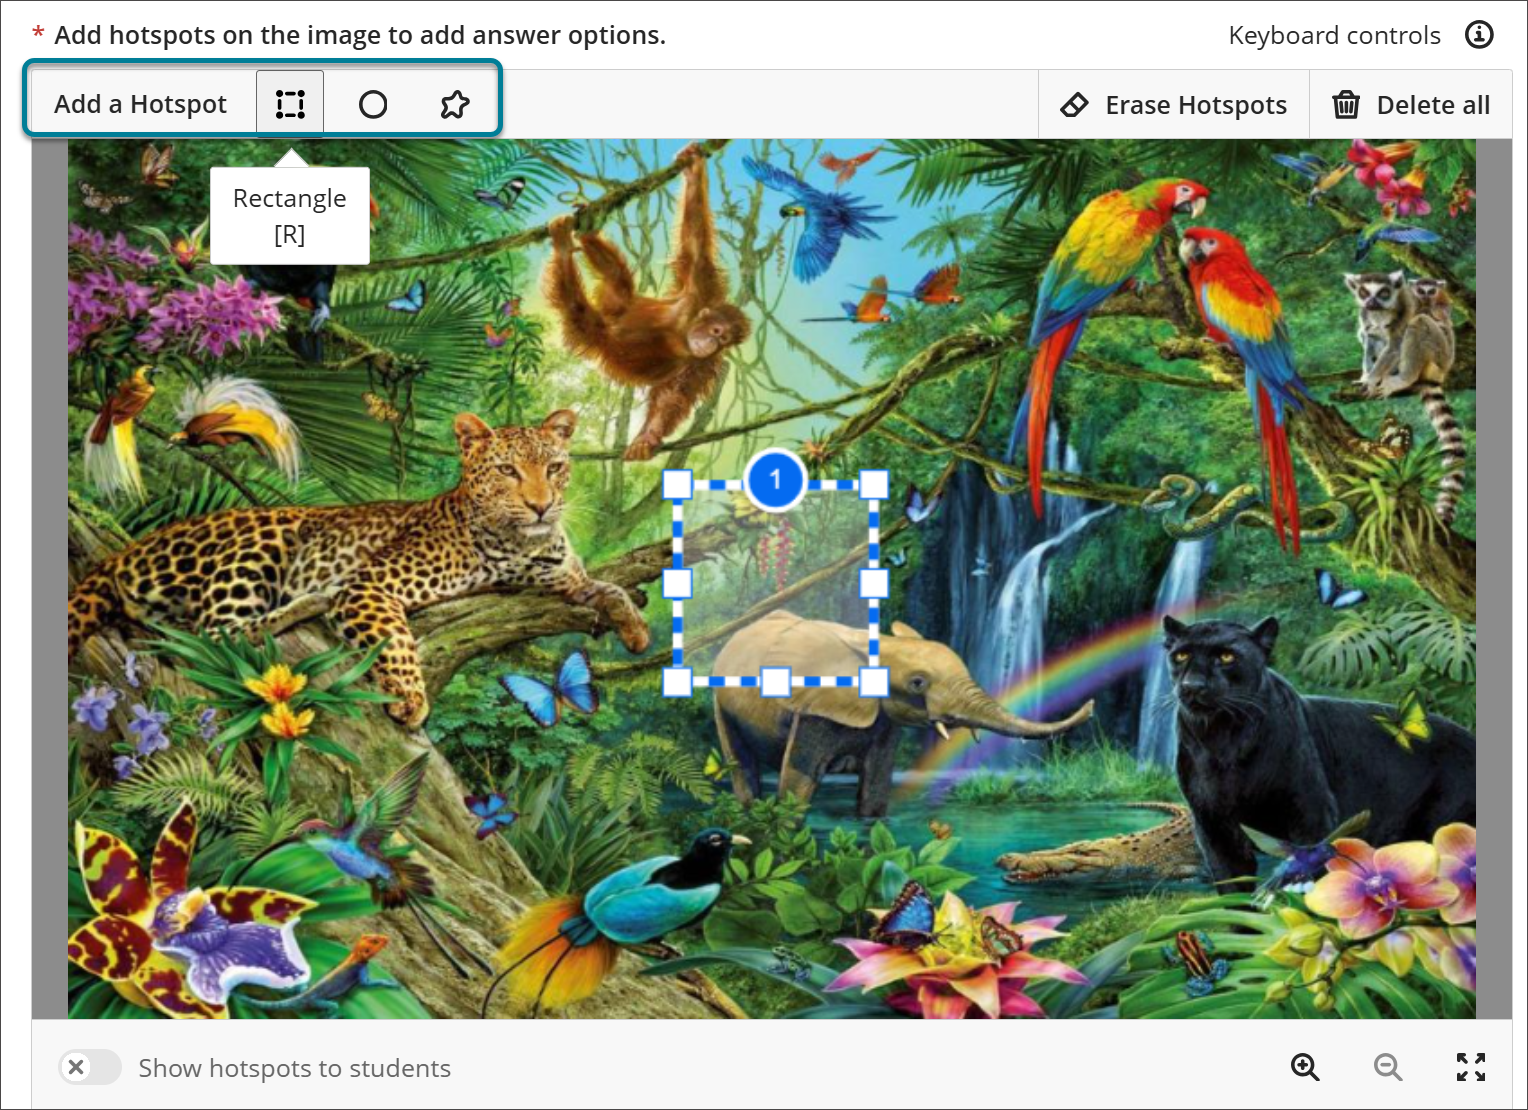Enable the Rectangle tool via its button
1528x1110 pixels.
[290, 102]
